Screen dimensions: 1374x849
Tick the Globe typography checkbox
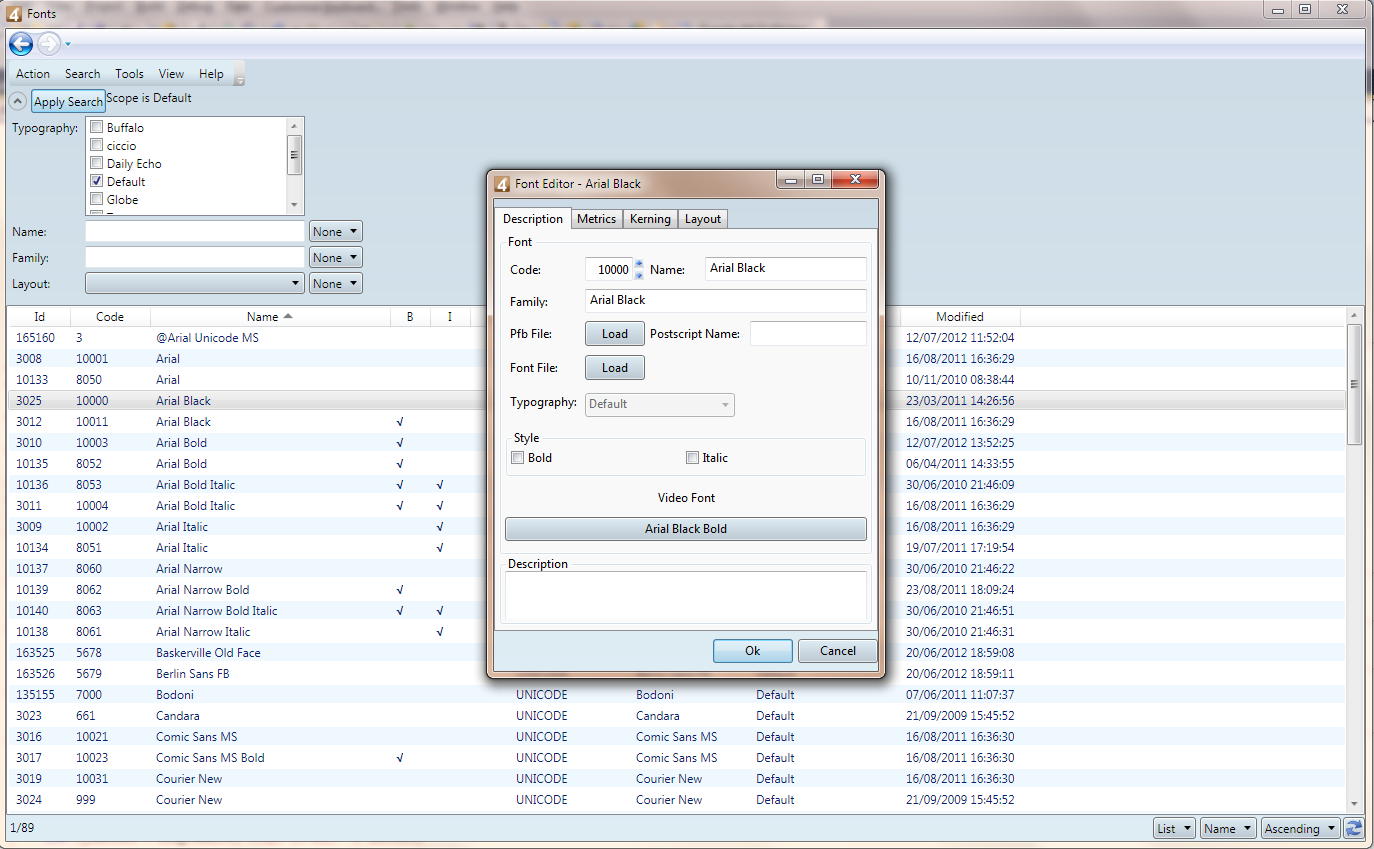tap(97, 200)
